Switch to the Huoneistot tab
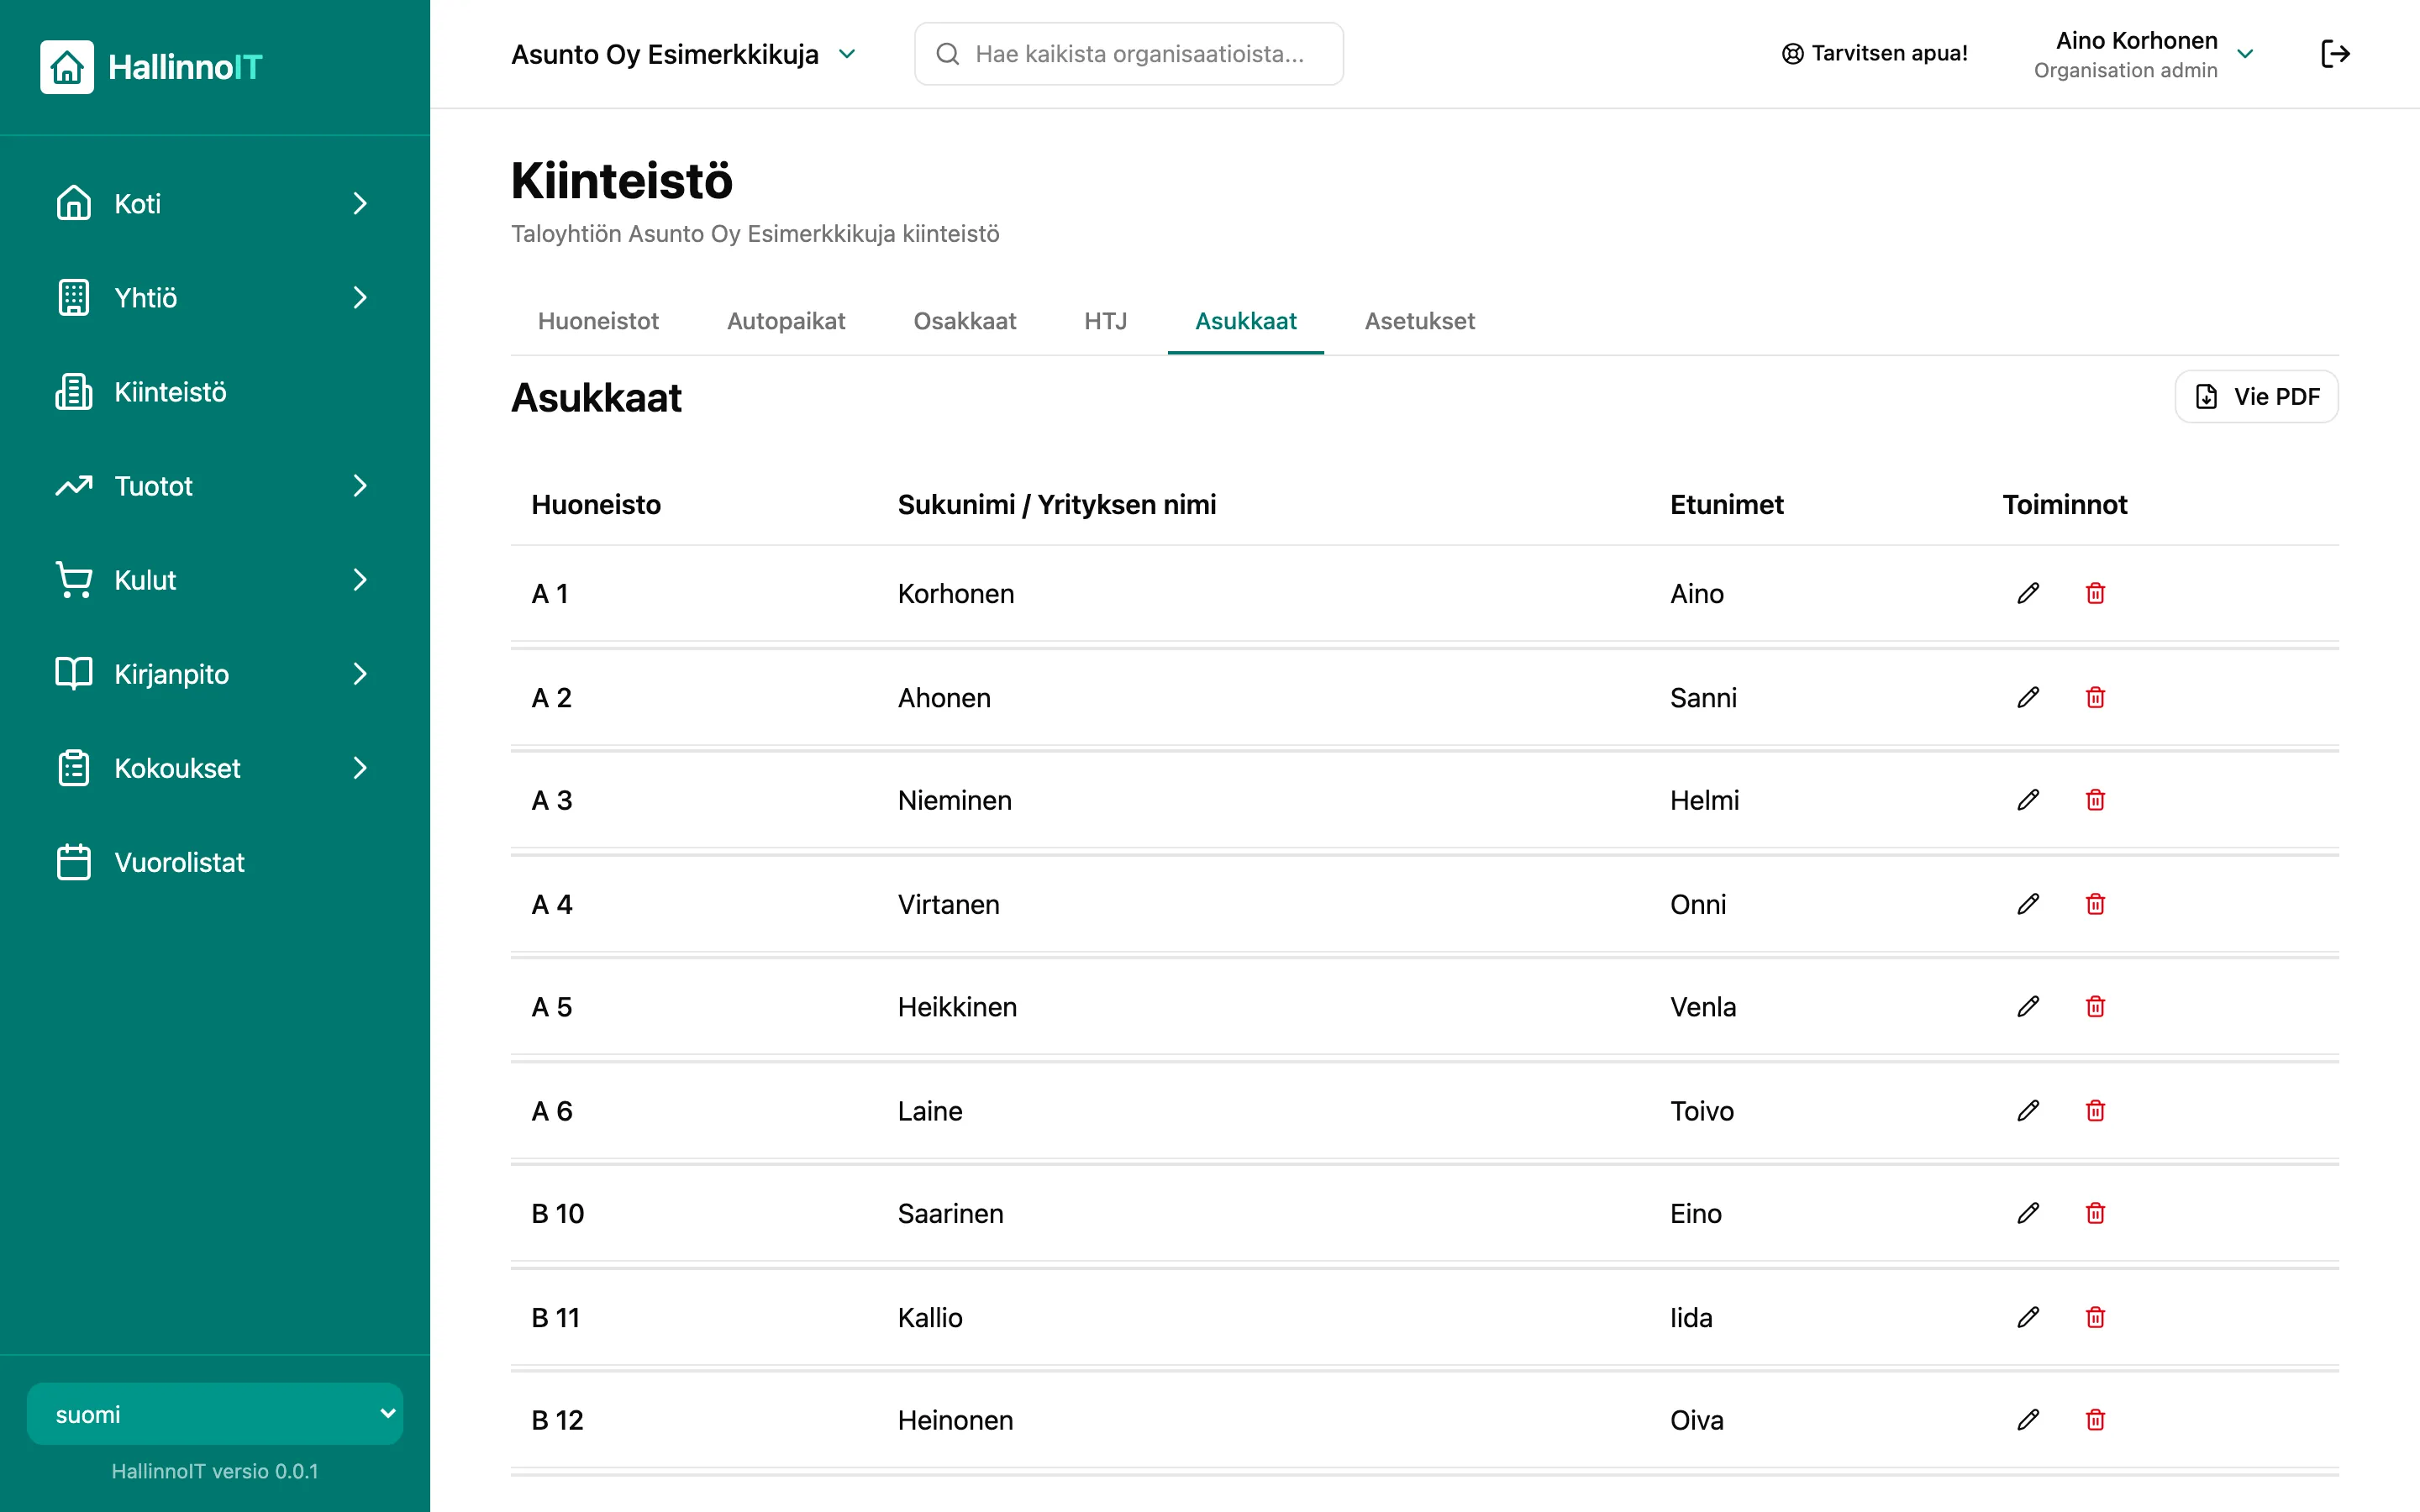 (x=598, y=321)
